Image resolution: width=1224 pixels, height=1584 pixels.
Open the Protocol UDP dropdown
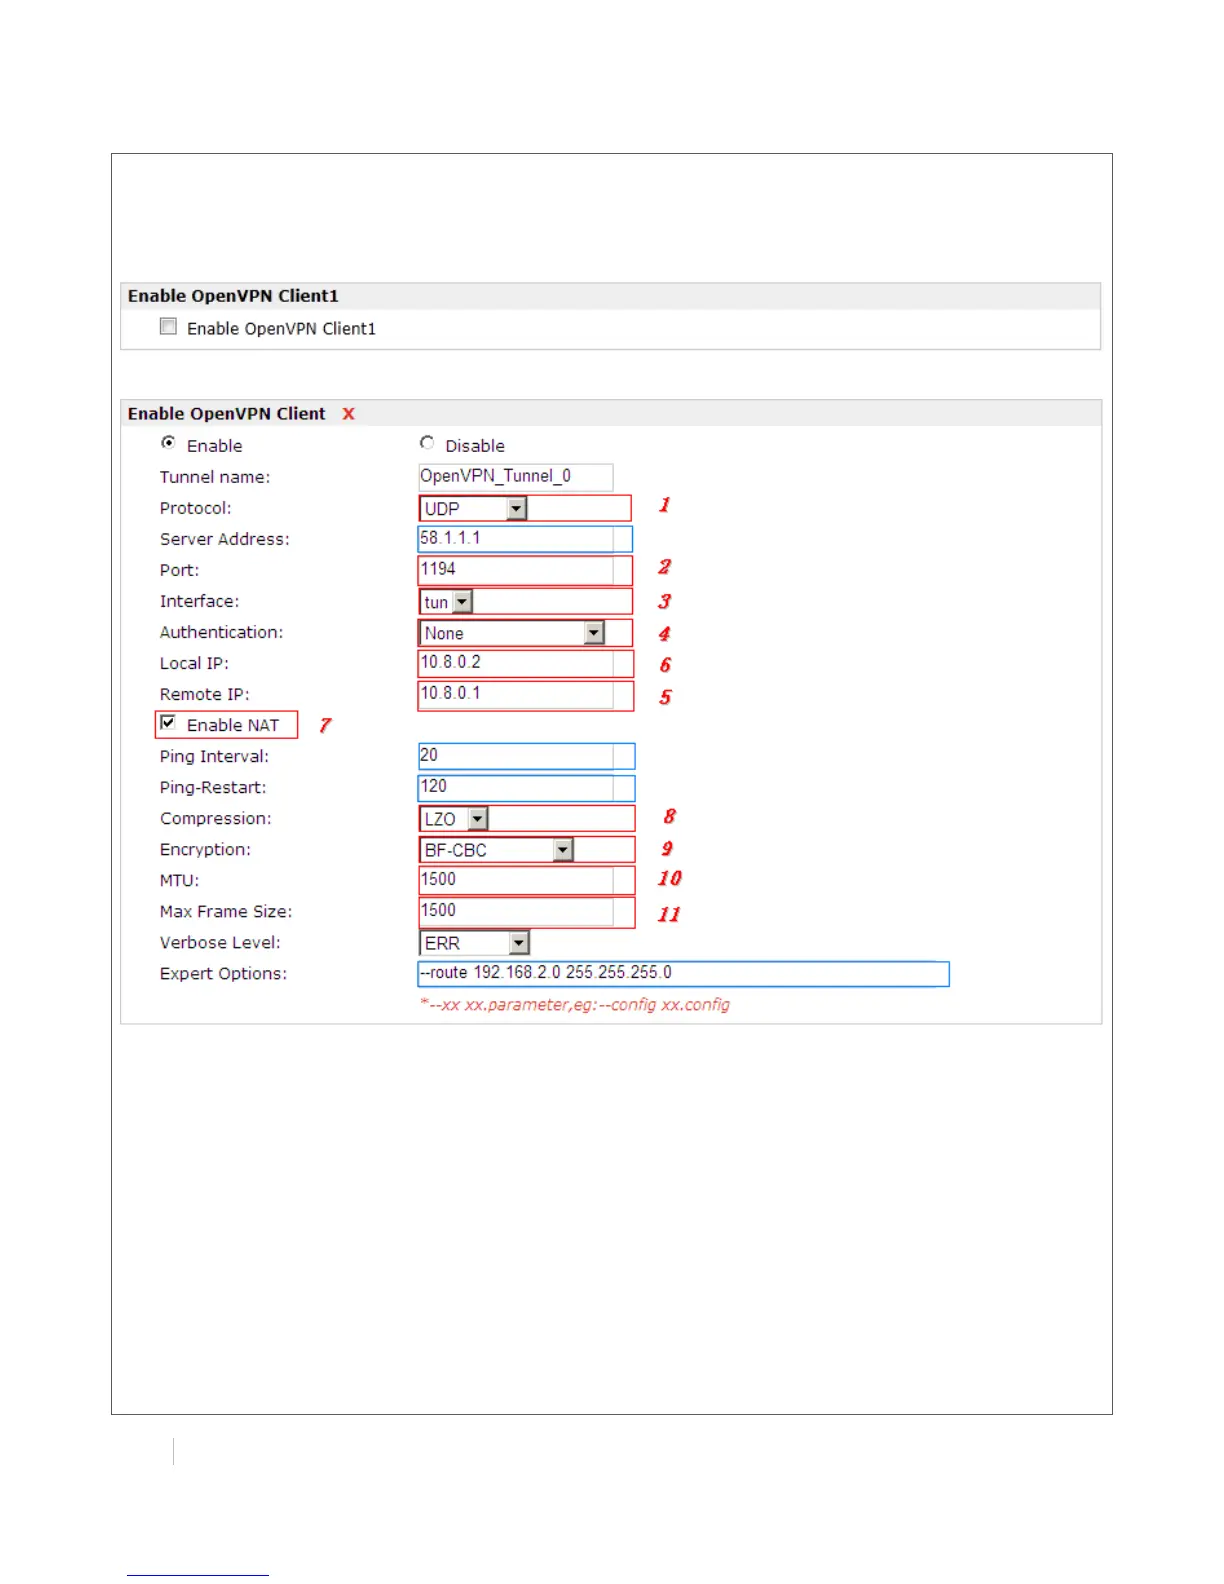[x=473, y=509]
